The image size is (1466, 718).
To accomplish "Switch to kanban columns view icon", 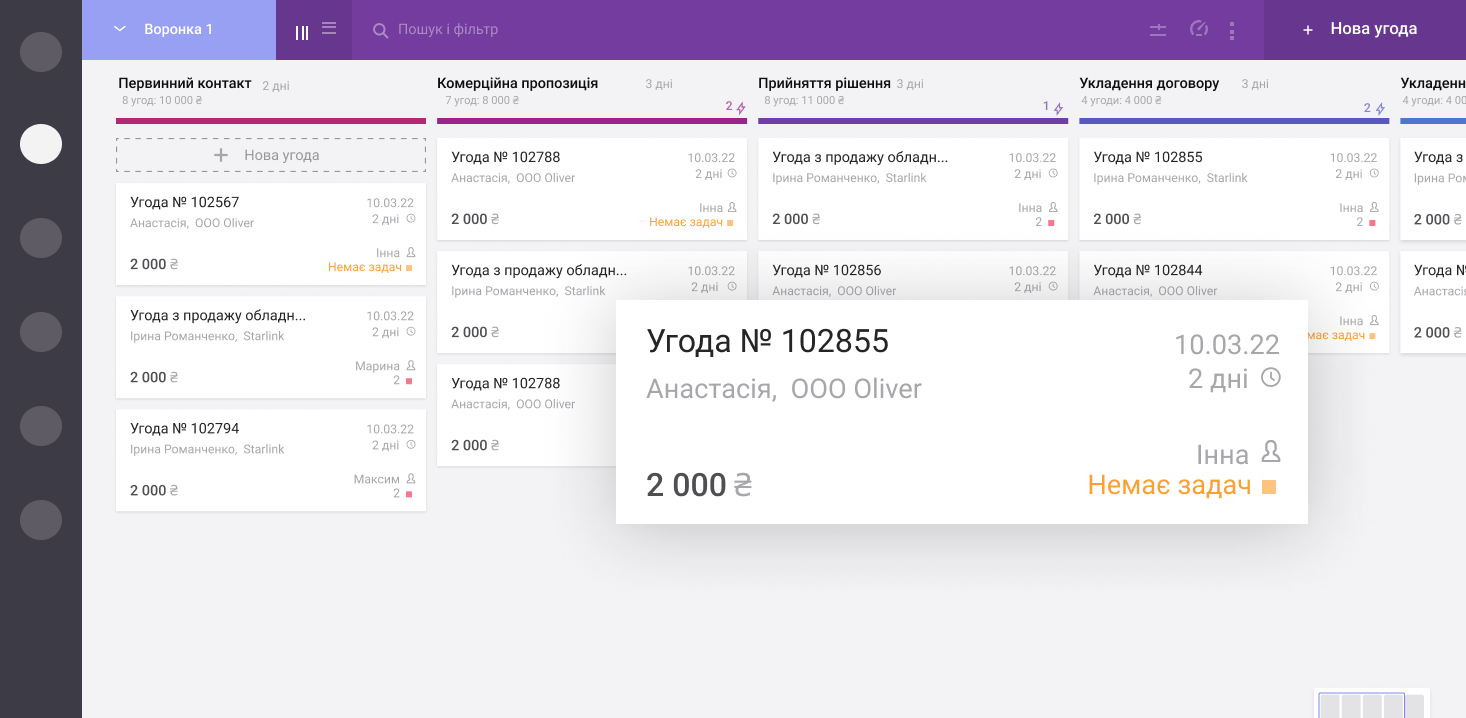I will (302, 32).
